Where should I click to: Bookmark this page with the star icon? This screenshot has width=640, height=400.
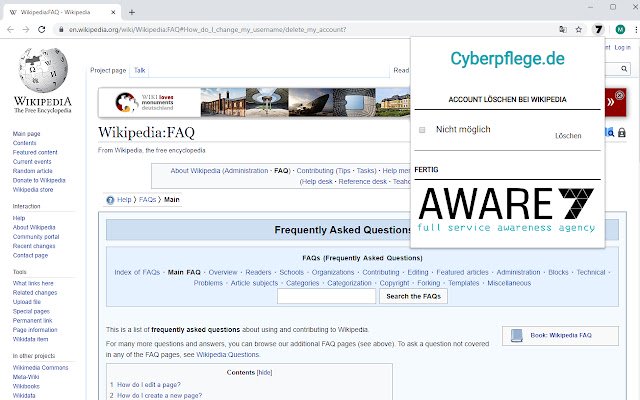coord(578,29)
